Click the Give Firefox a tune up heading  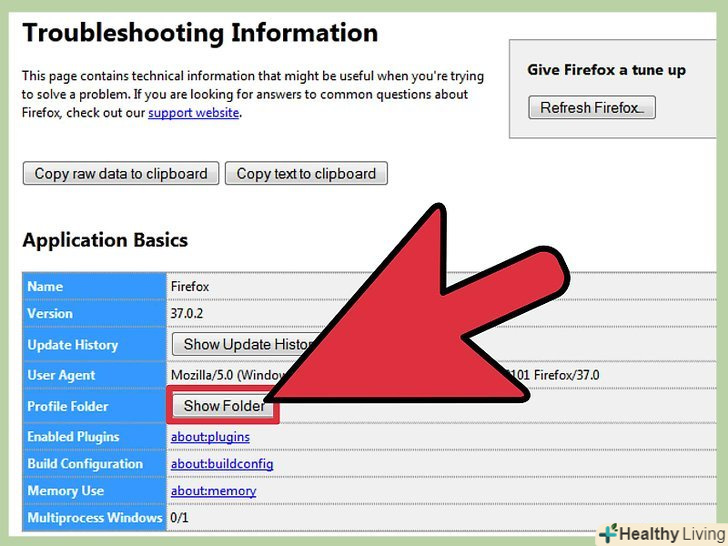point(606,70)
